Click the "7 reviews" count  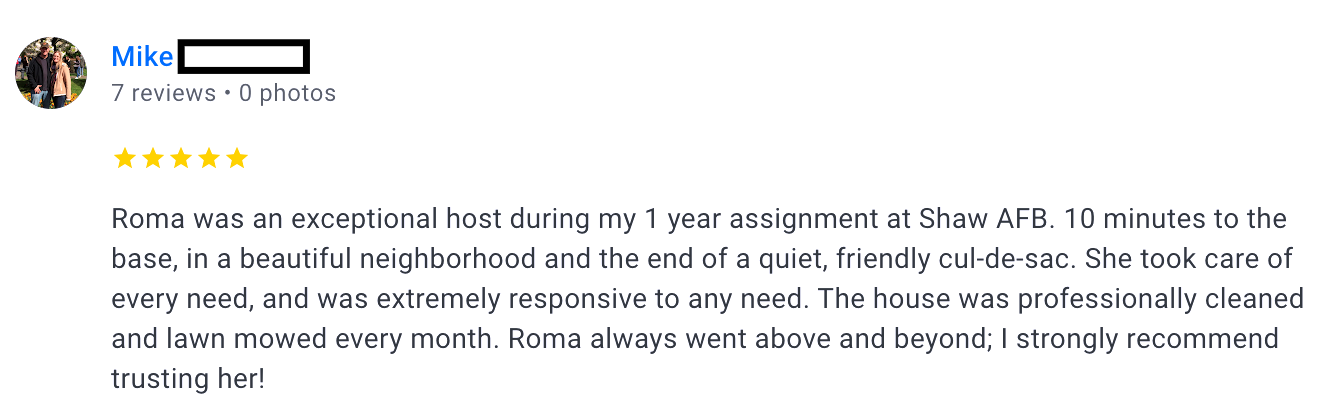tap(163, 93)
